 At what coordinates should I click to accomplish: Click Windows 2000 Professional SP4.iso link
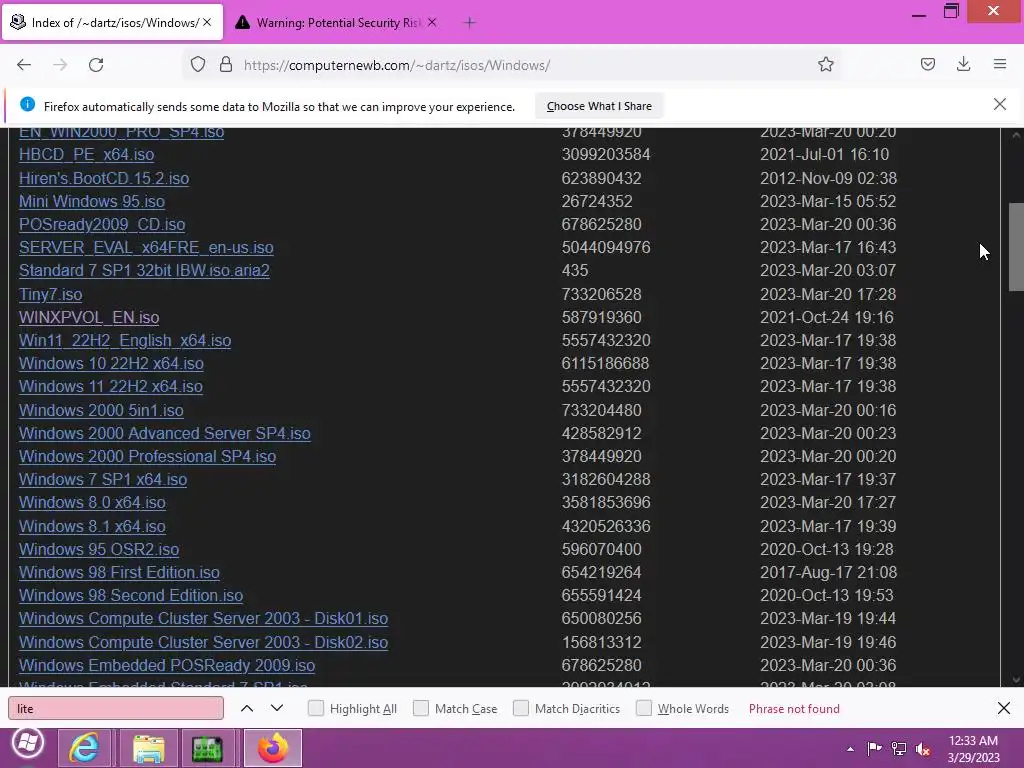click(148, 456)
